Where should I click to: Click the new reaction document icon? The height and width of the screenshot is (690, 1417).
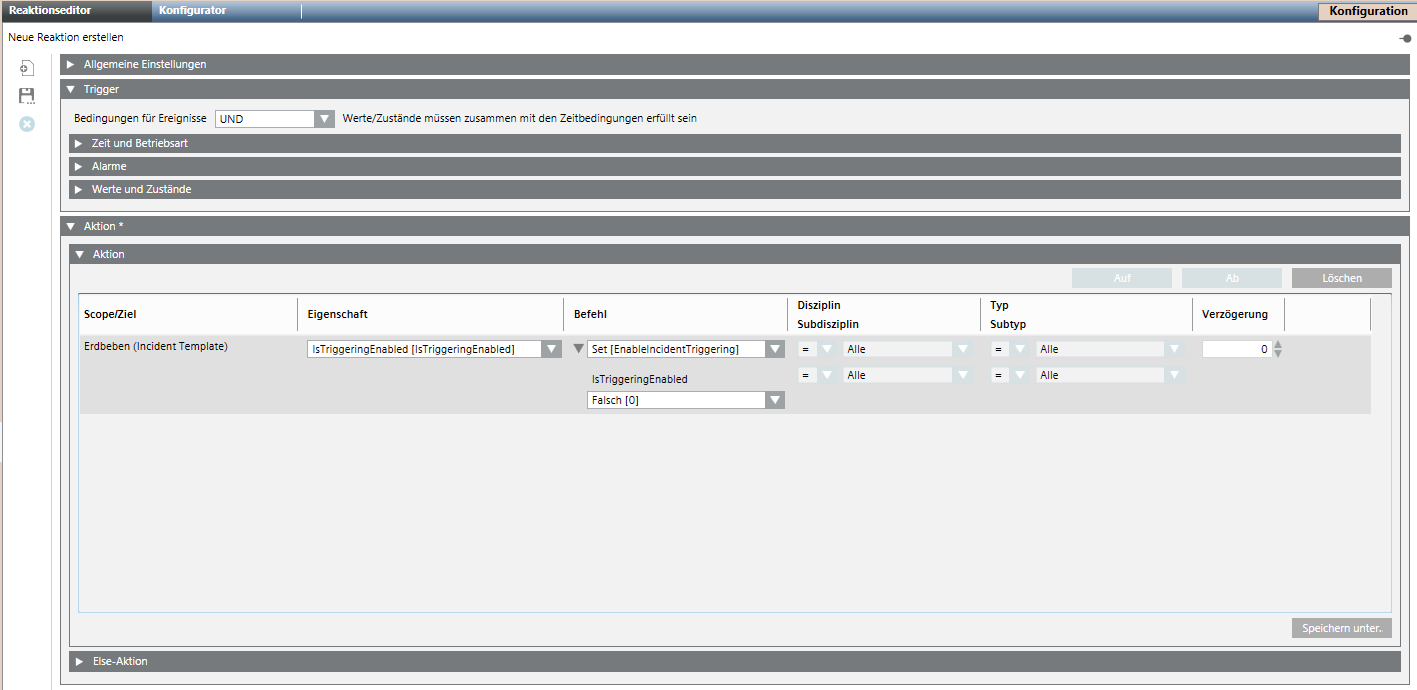27,69
